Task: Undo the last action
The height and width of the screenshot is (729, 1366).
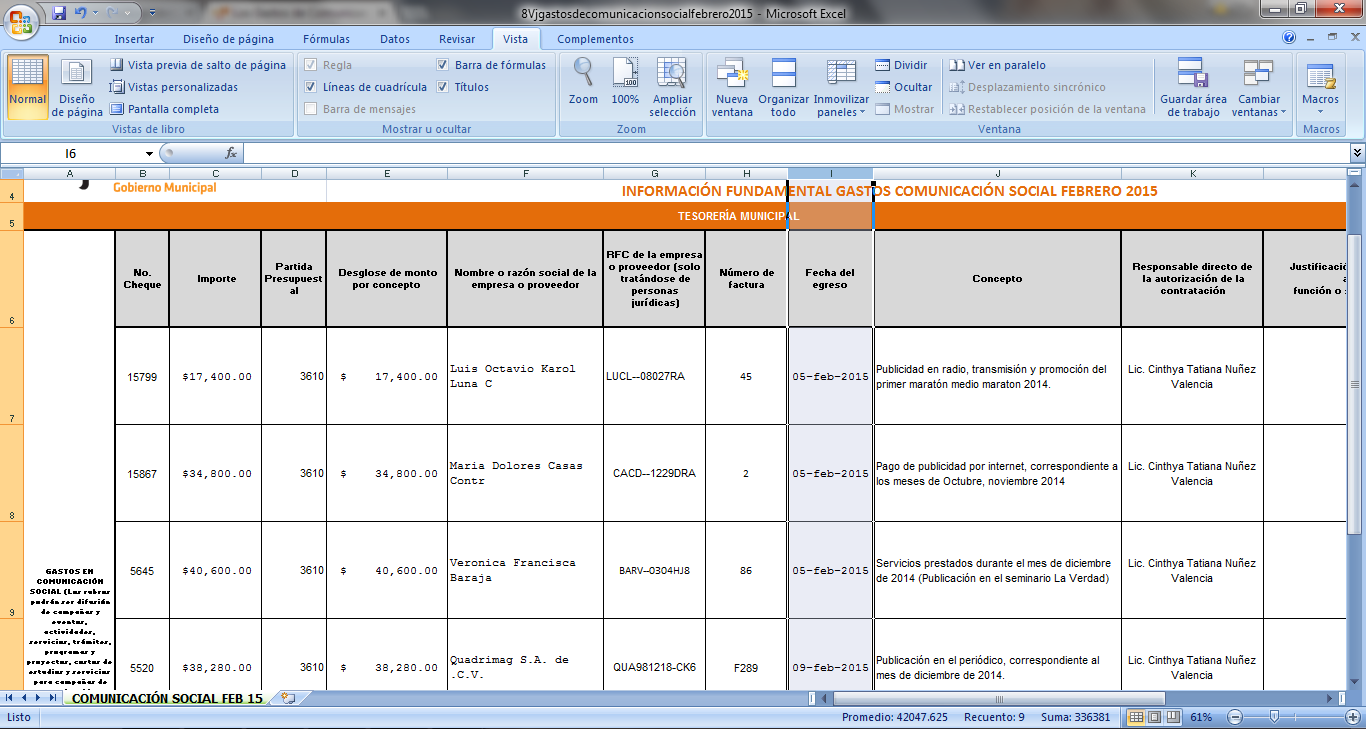Action: pyautogui.click(x=80, y=14)
